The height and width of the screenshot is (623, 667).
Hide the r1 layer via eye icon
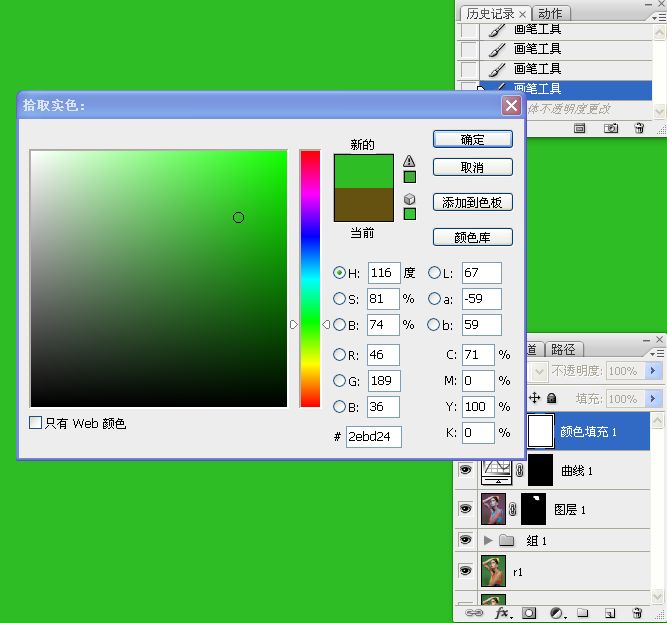tap(465, 570)
